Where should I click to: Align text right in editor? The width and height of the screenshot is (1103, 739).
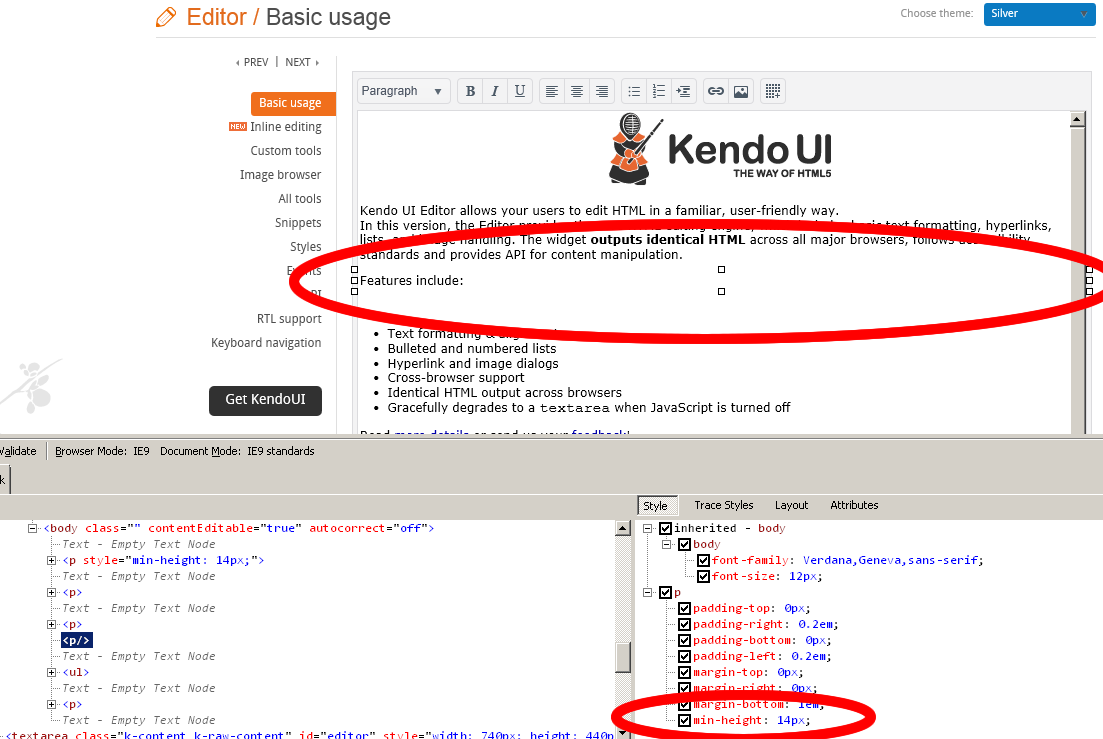point(602,91)
